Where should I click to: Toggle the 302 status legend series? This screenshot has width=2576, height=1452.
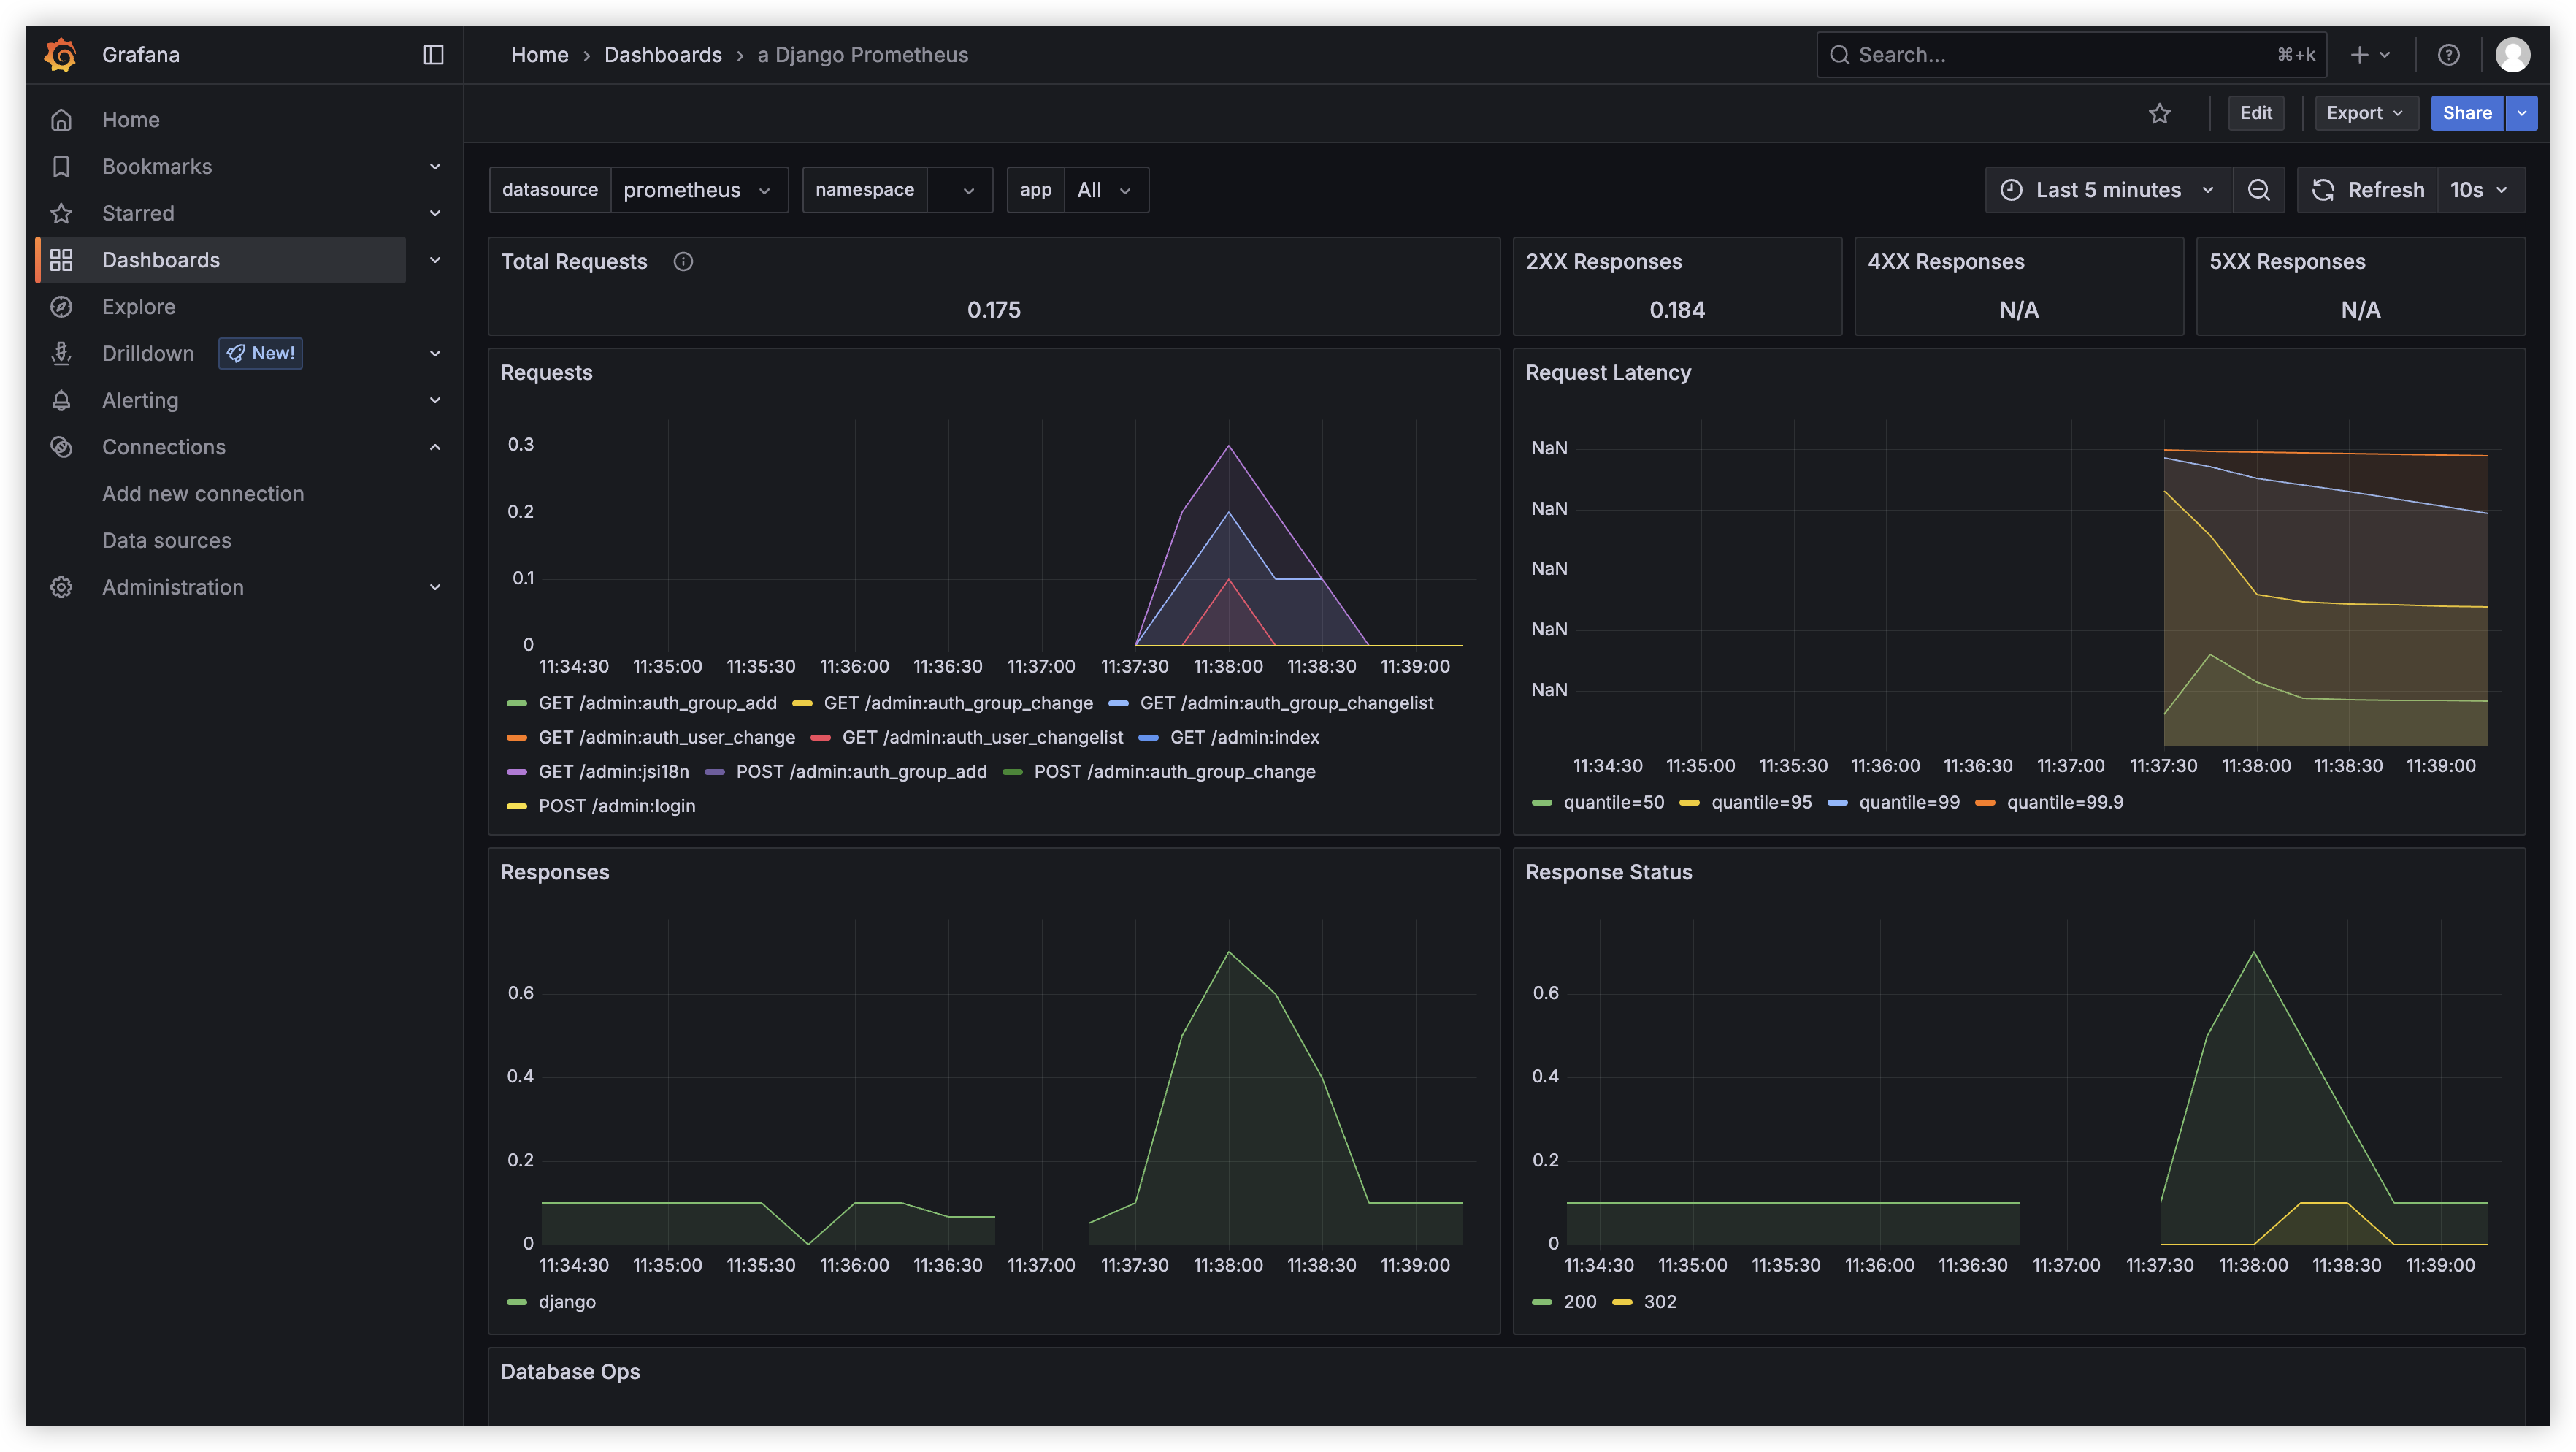pos(1660,1302)
